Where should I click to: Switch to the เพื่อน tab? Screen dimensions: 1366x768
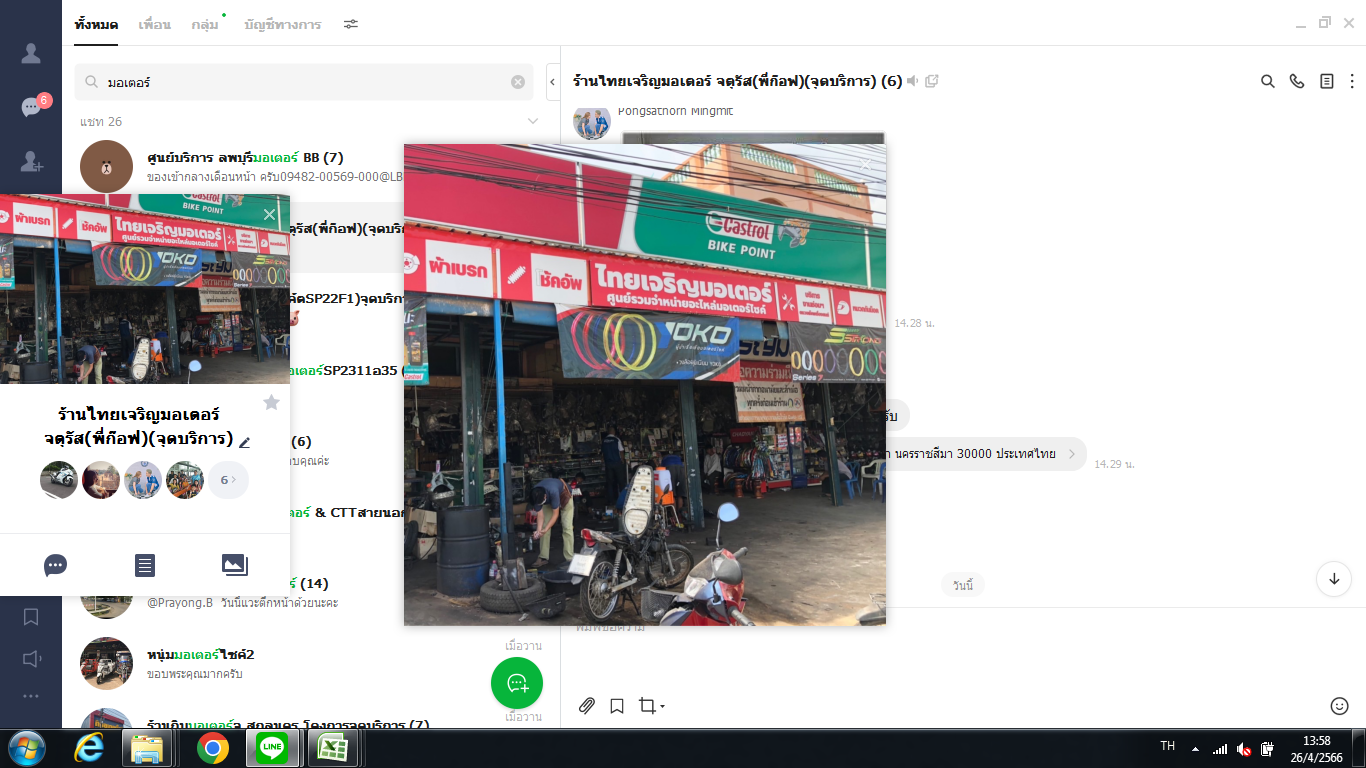(154, 25)
